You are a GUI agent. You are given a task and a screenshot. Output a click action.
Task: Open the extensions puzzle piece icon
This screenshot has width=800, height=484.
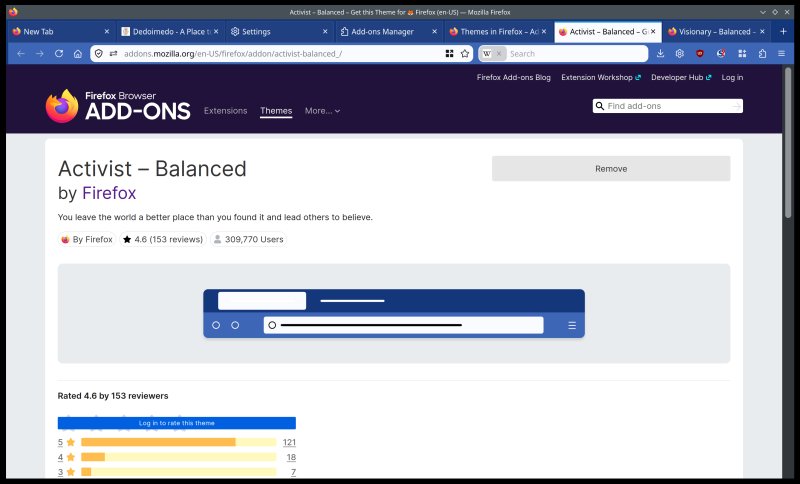762,54
